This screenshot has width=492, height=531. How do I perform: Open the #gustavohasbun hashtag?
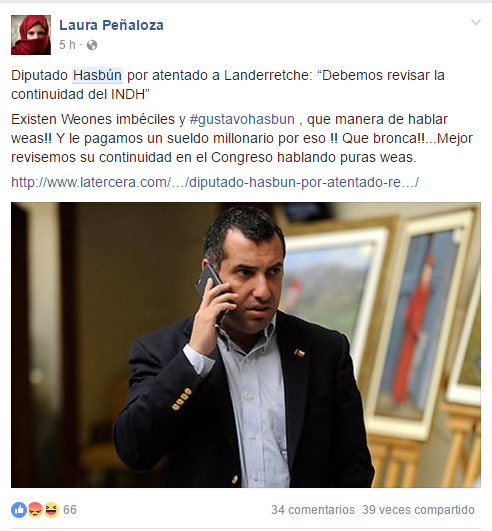pyautogui.click(x=242, y=119)
